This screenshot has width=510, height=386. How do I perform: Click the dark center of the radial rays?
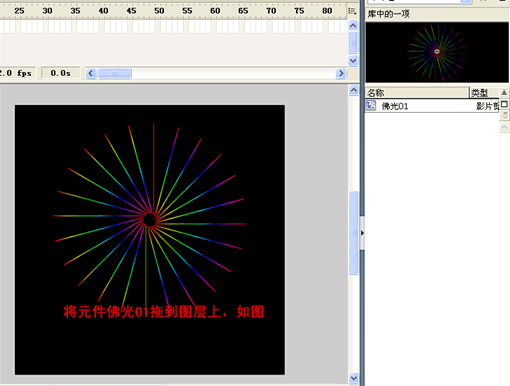point(149,220)
